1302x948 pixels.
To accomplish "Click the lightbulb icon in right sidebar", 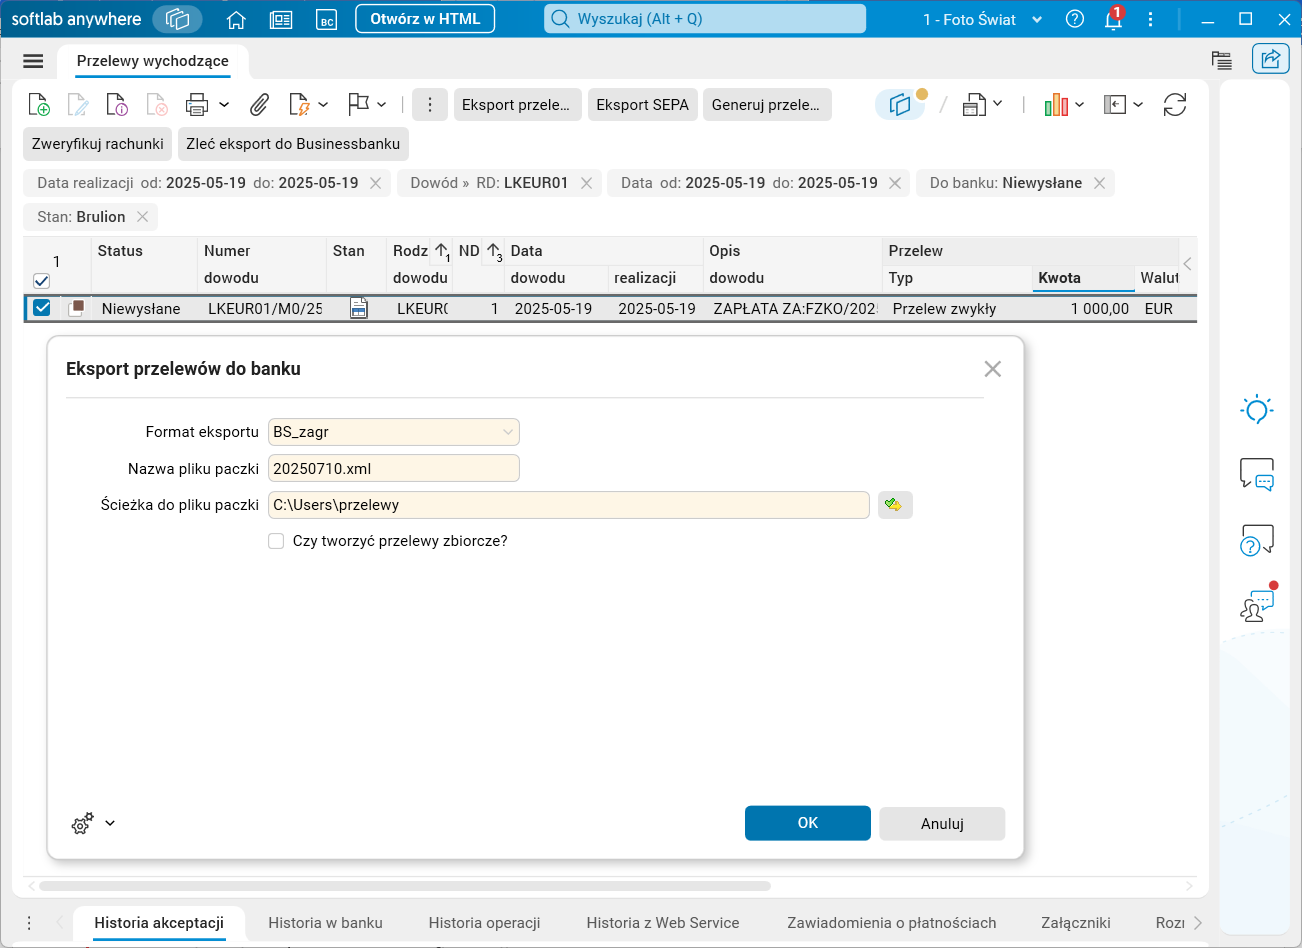I will 1257,409.
